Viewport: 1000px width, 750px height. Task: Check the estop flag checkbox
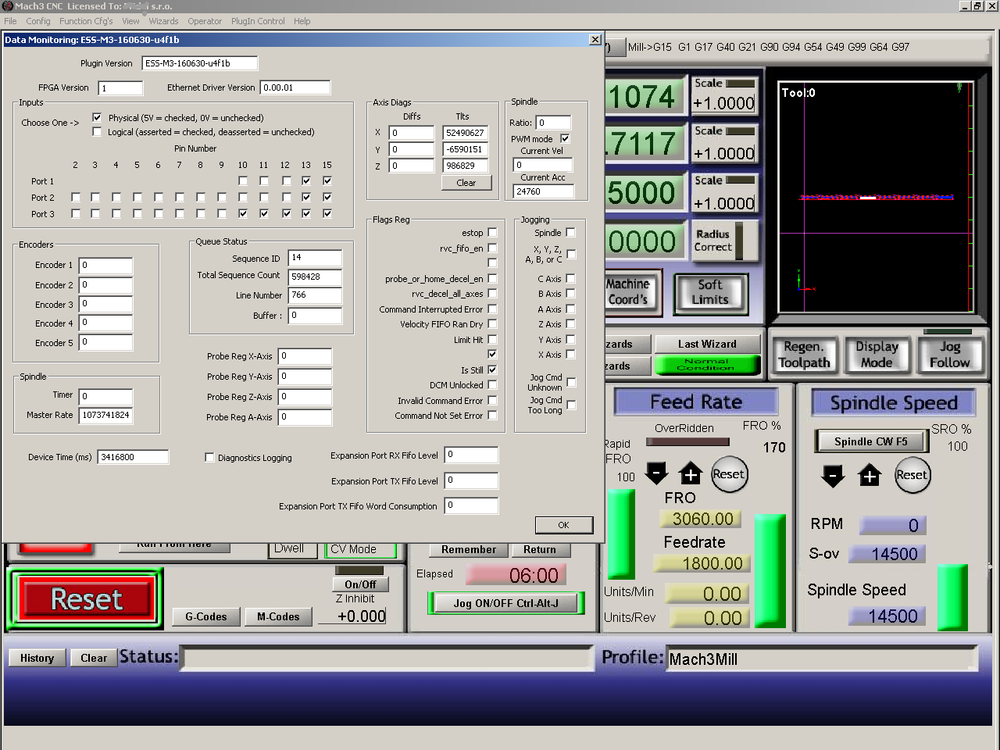point(492,233)
